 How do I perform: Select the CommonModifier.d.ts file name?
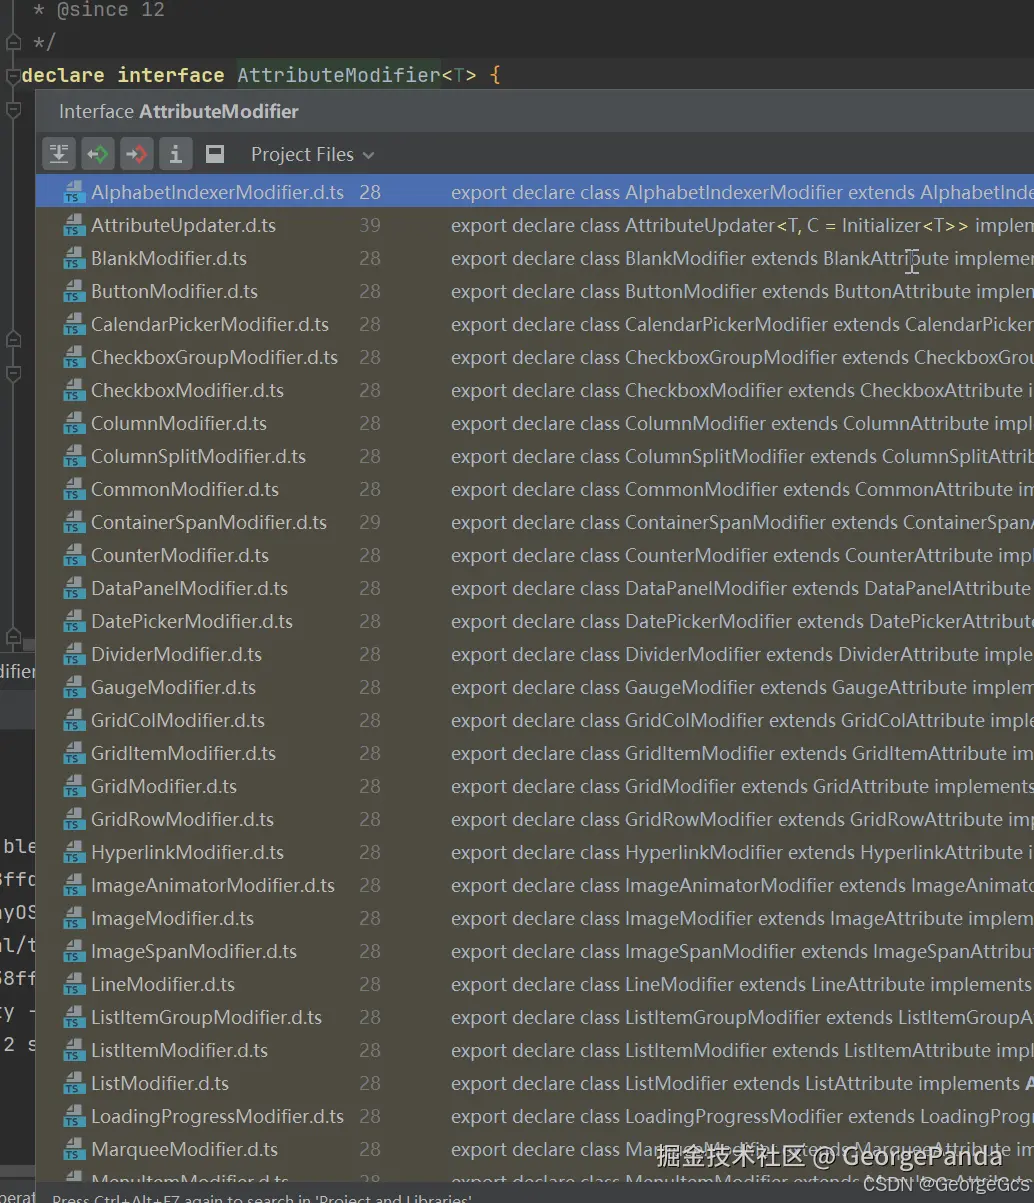coord(185,490)
